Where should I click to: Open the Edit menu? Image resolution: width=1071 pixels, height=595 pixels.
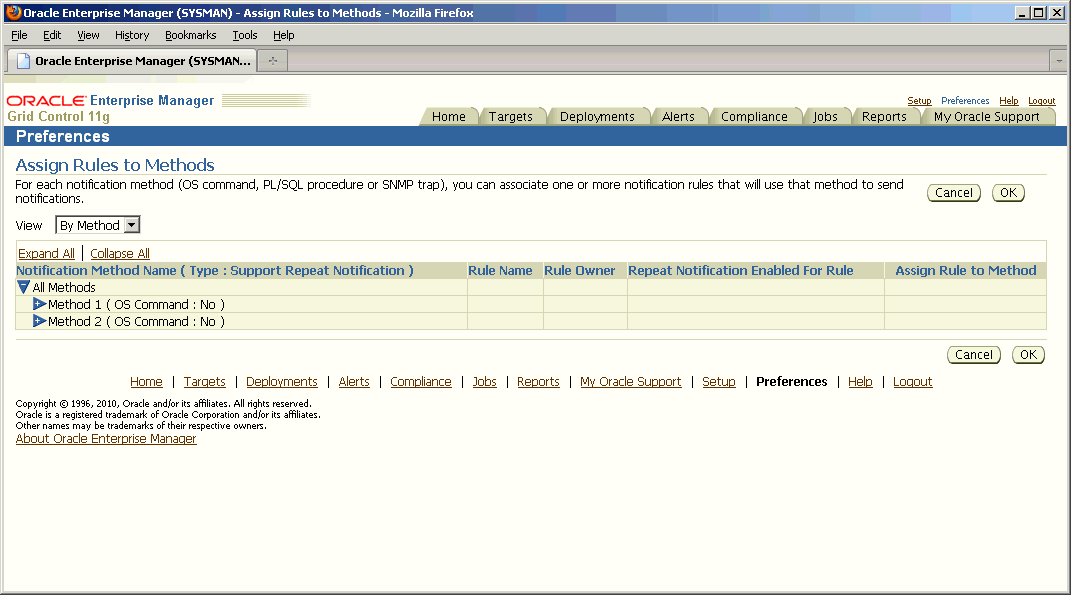click(52, 35)
